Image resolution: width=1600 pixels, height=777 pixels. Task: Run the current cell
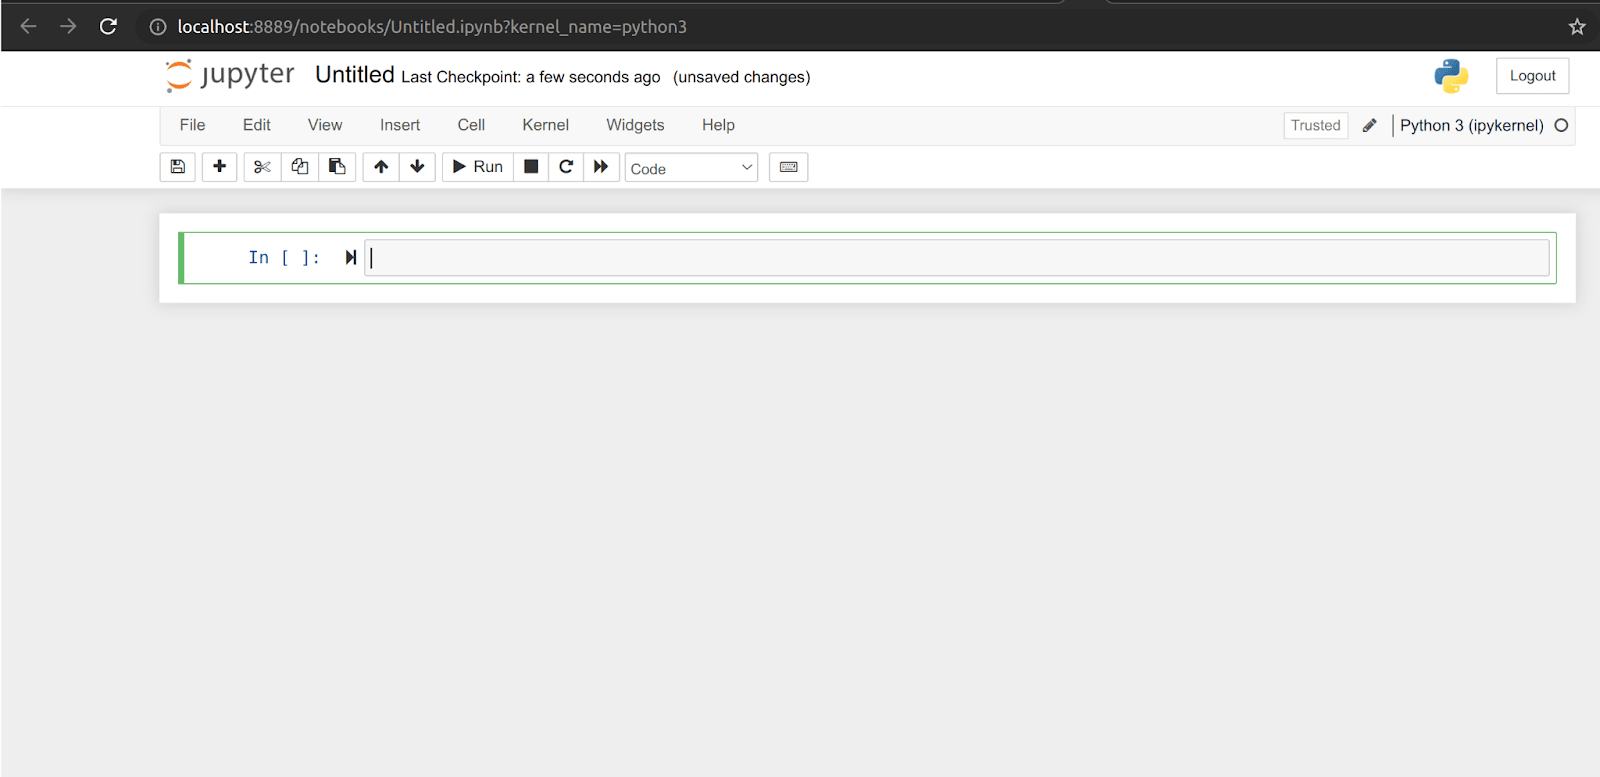coord(478,167)
